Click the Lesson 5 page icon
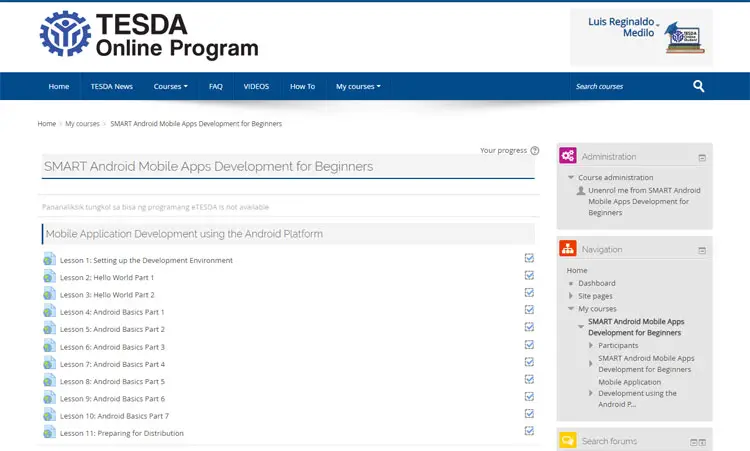 [49, 329]
